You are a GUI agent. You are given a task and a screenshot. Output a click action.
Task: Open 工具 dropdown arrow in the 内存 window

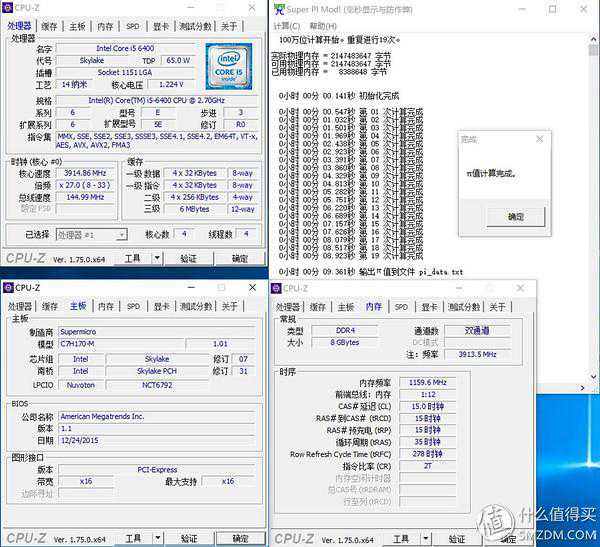[426, 538]
